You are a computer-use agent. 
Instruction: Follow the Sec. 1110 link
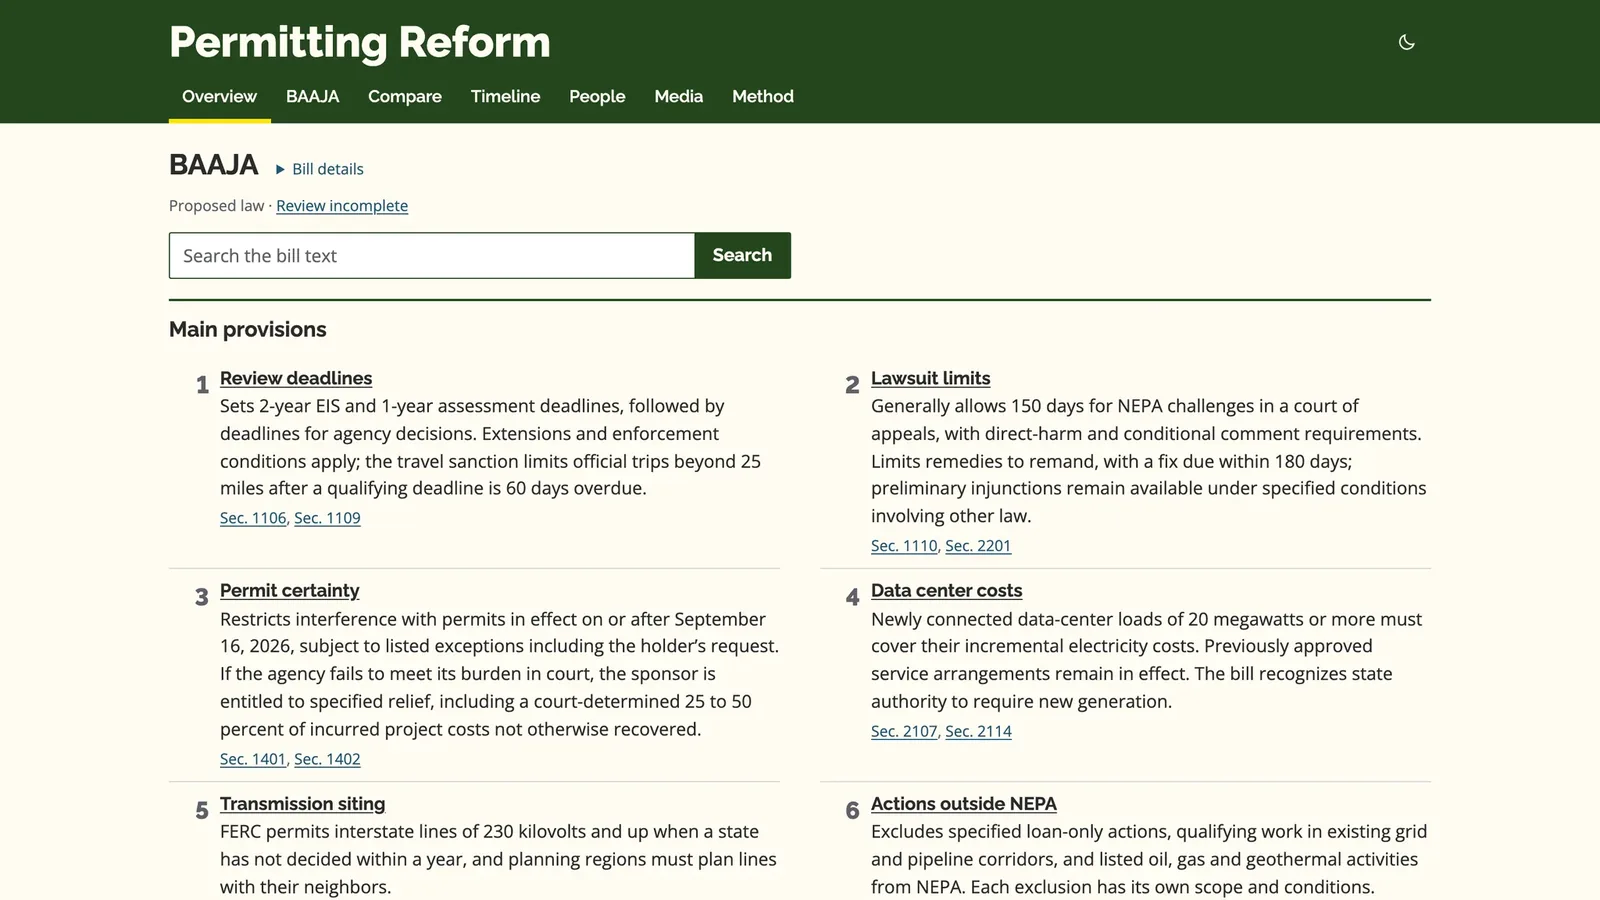(904, 546)
